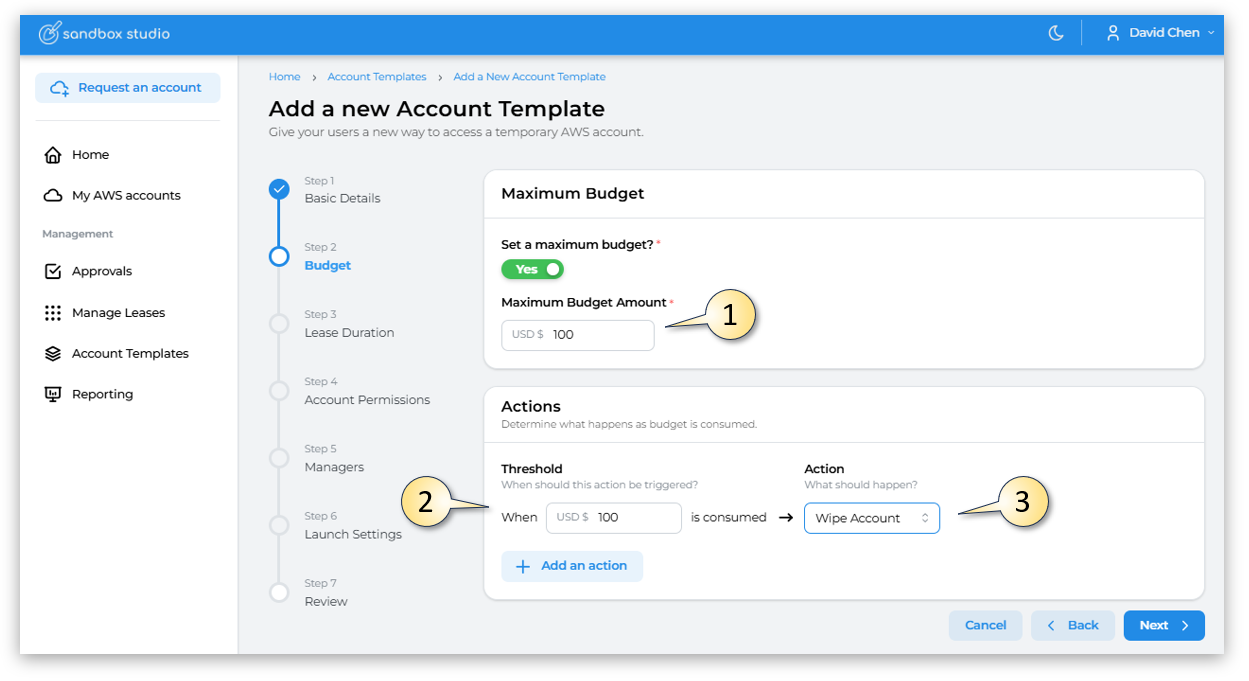Click the user profile avatar icon

click(x=1113, y=33)
